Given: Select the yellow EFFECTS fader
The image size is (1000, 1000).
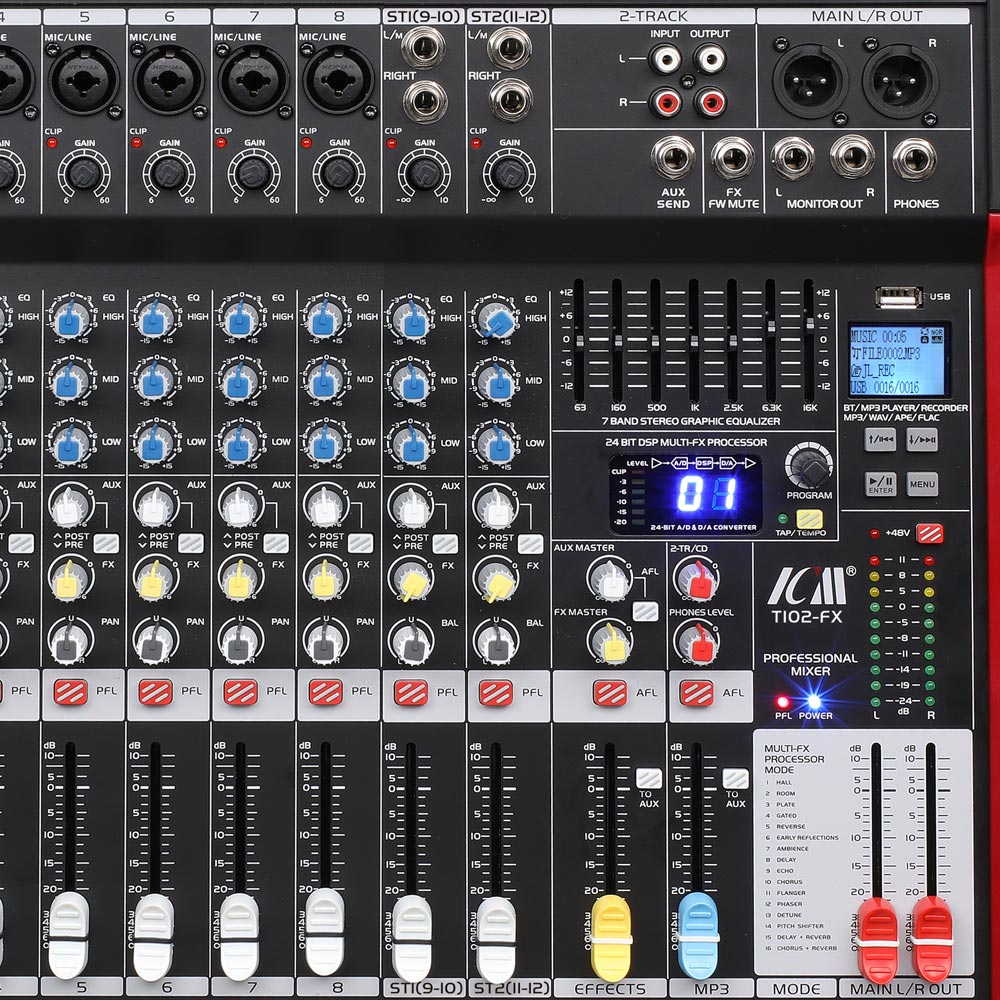Looking at the screenshot, I should tap(611, 937).
